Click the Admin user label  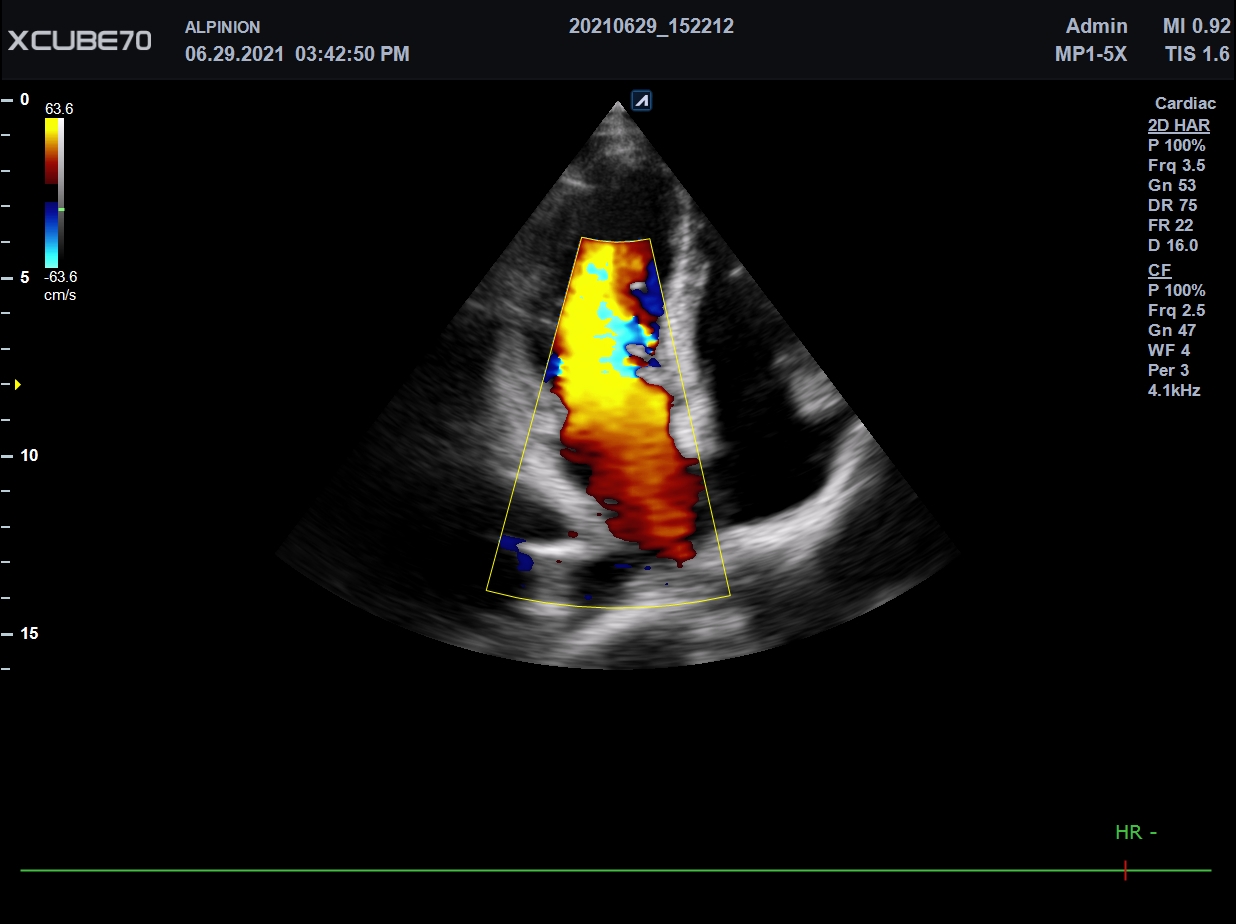click(1096, 27)
